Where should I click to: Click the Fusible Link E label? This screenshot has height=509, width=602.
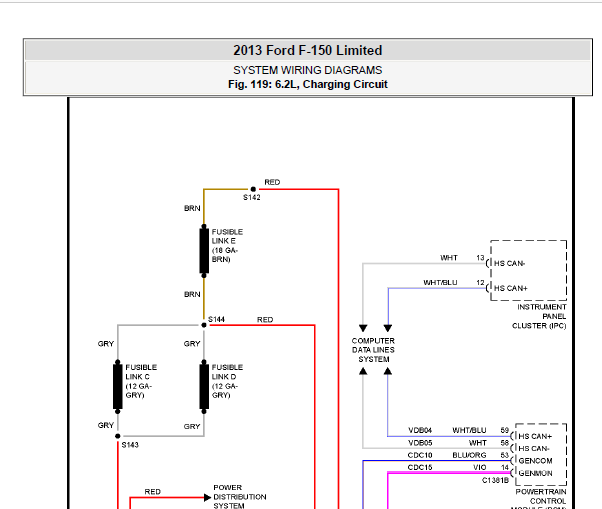[227, 246]
